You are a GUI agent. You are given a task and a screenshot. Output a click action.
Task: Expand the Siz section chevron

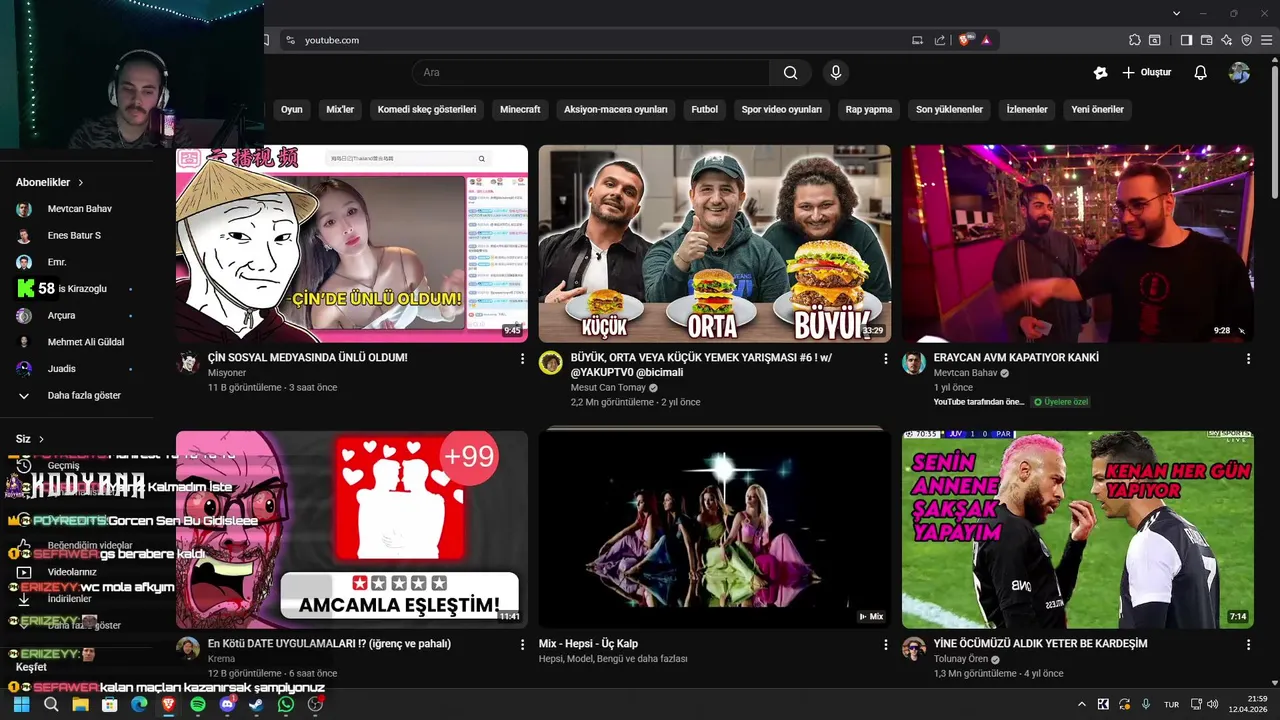point(41,439)
